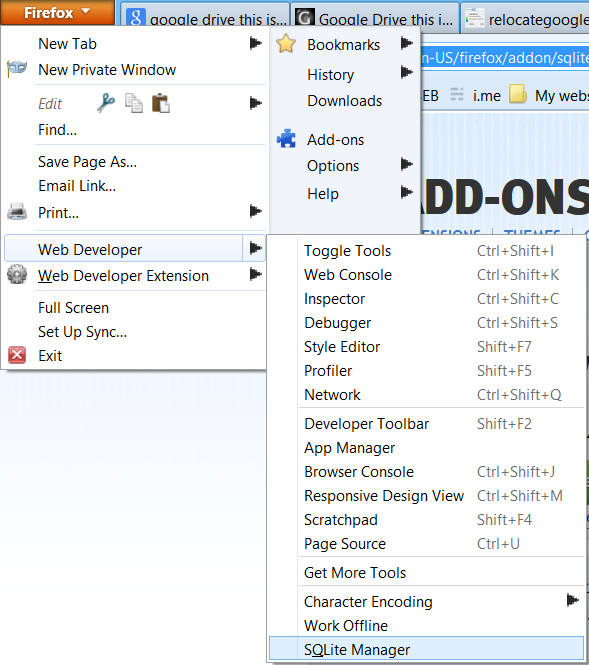This screenshot has width=589, height=665.
Task: Expand the Character Encoding submenu arrow
Action: [573, 600]
